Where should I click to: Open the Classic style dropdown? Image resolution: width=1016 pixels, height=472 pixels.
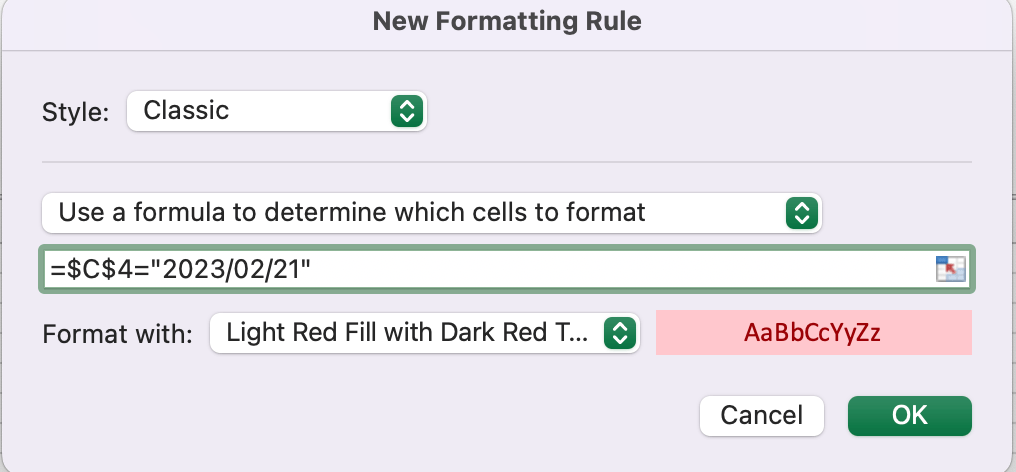[x=276, y=111]
